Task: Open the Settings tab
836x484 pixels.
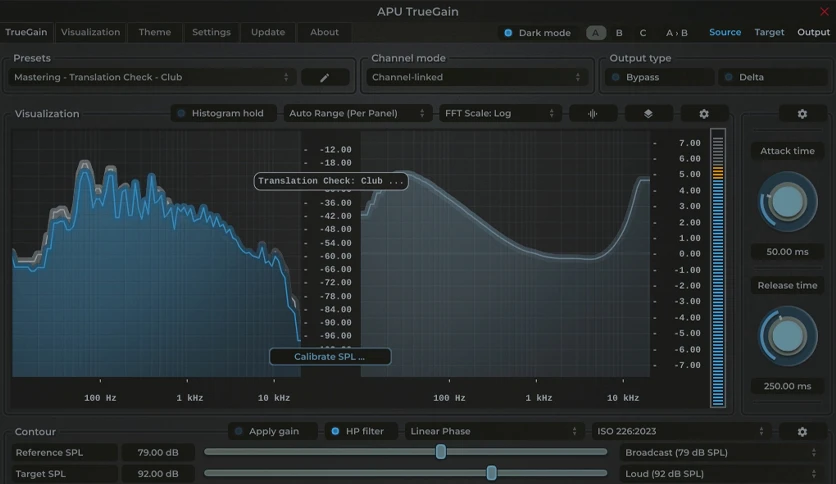Action: point(211,32)
